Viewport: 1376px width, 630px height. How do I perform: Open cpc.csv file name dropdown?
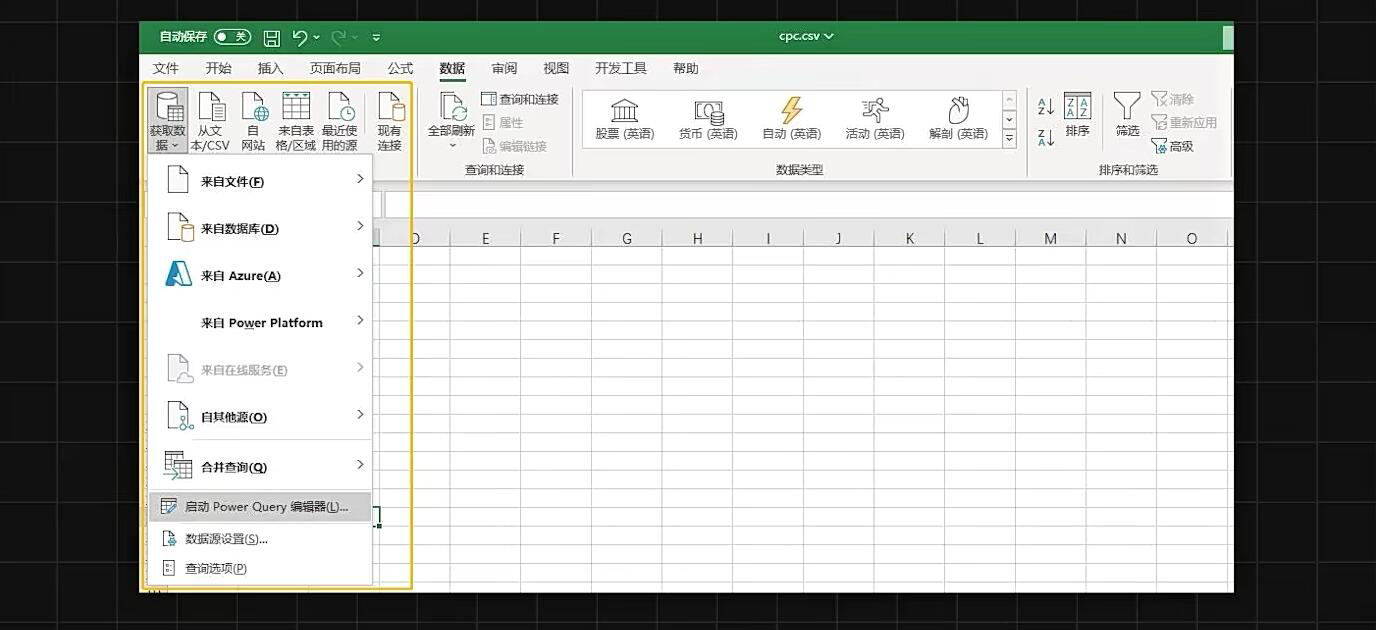(x=806, y=36)
